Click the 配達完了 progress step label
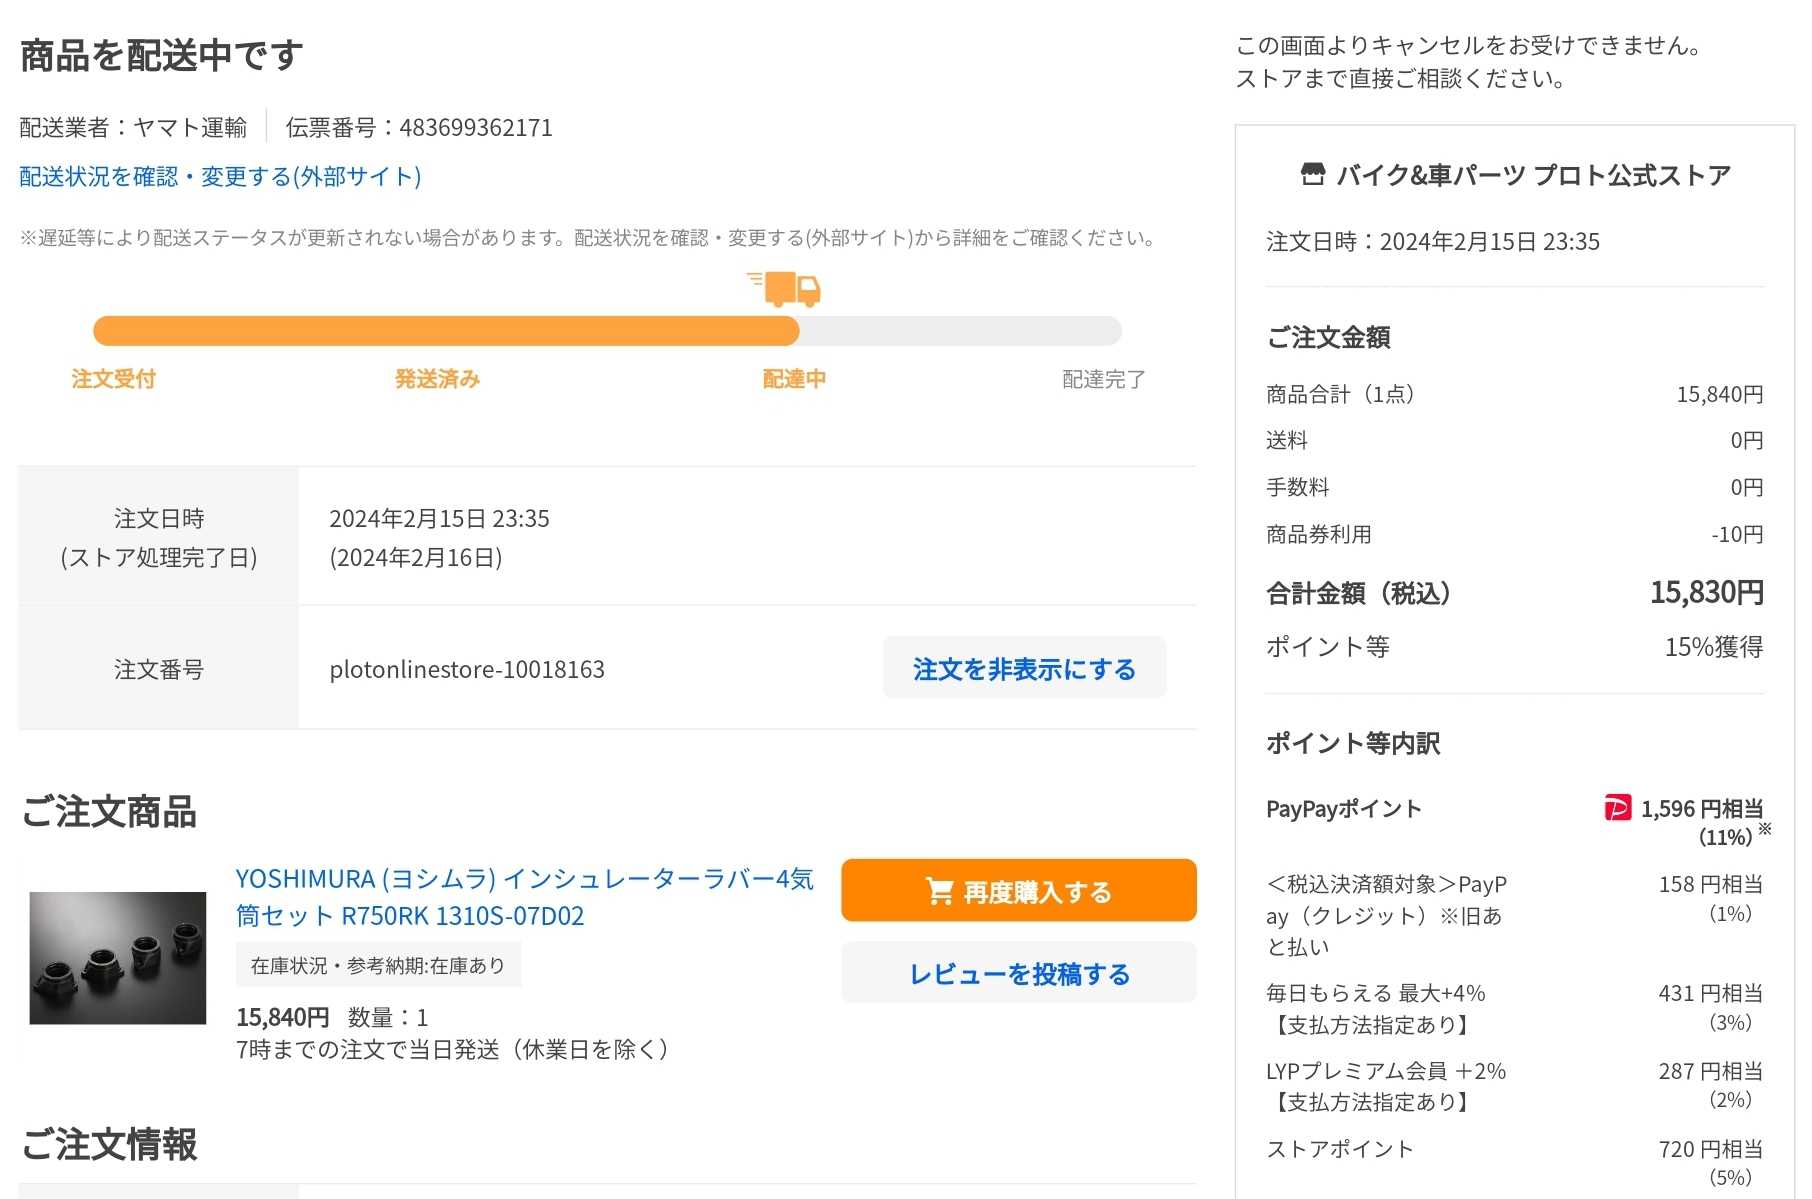The width and height of the screenshot is (1812, 1199). point(1103,379)
